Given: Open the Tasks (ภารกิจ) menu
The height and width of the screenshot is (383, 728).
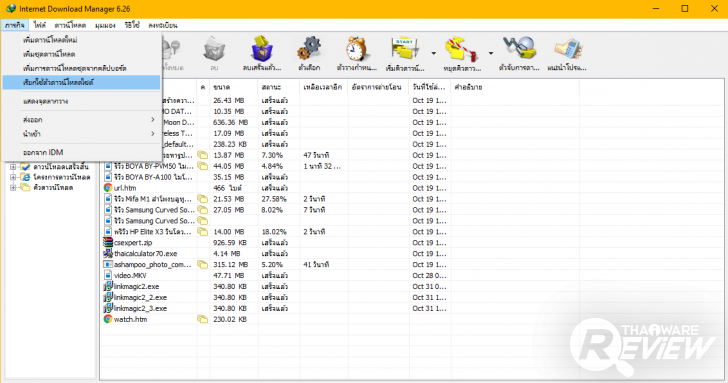Looking at the screenshot, I should point(15,25).
